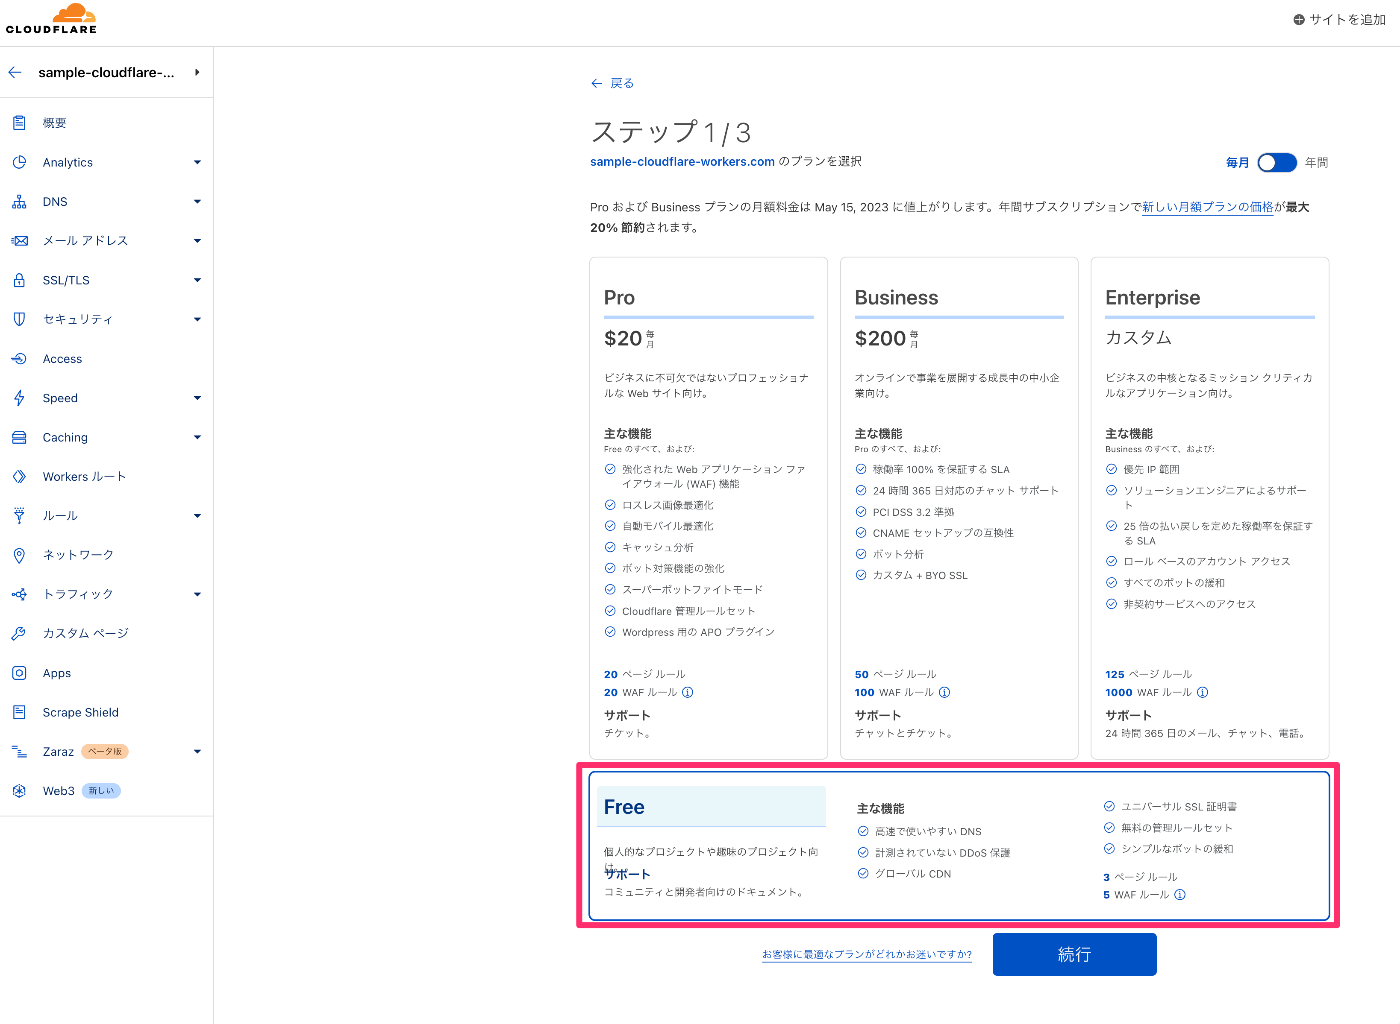Click the Cloudflare logo
Viewport: 1400px width, 1024px height.
coord(52,18)
